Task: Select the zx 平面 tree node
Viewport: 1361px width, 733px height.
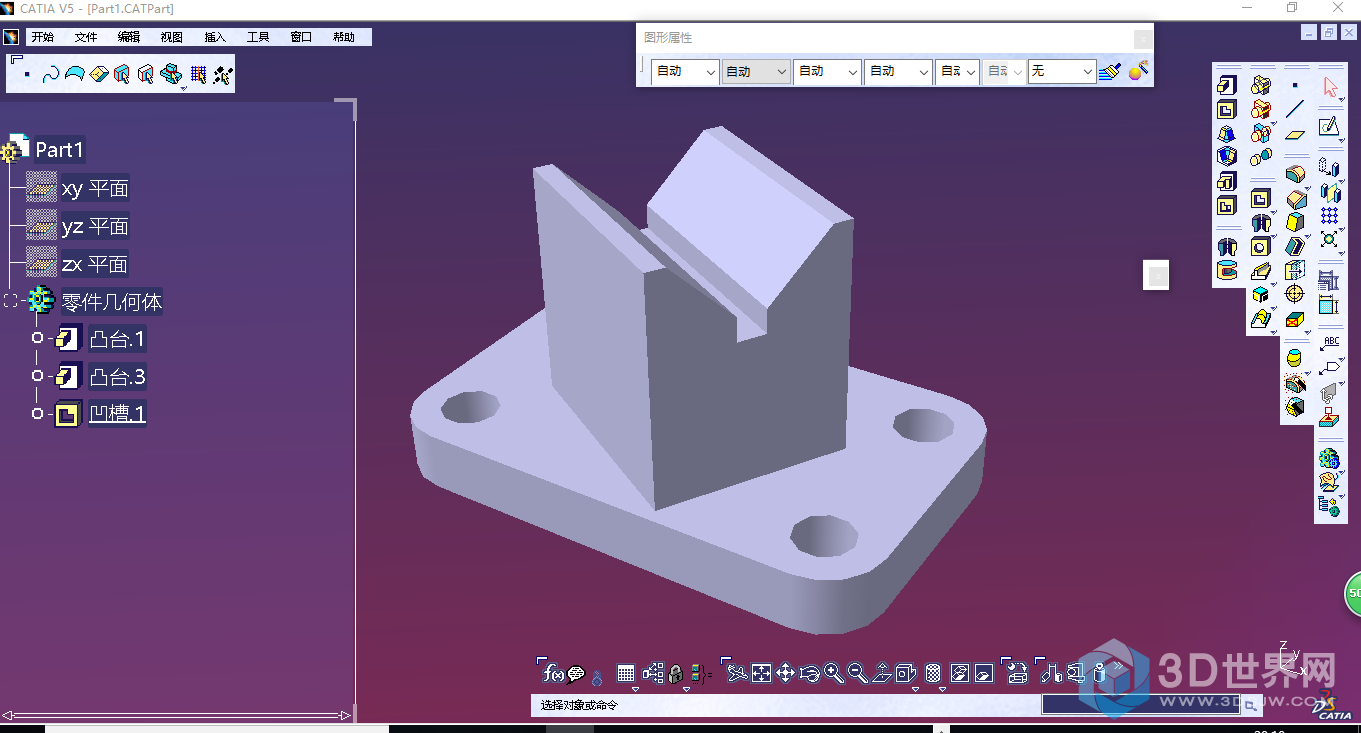Action: click(x=94, y=264)
